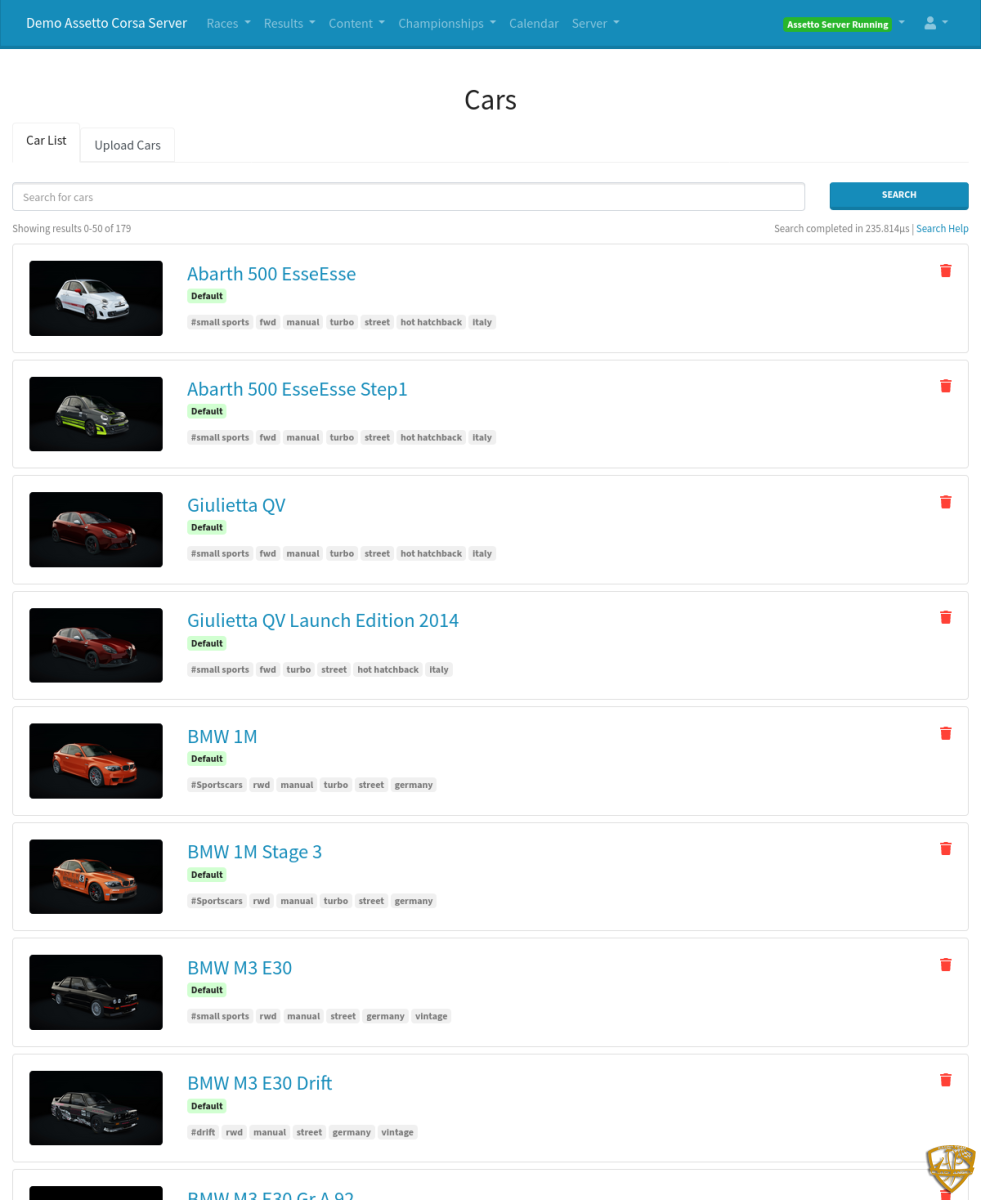This screenshot has height=1200, width=981.
Task: Open the Content dropdown in navbar
Action: [x=356, y=23]
